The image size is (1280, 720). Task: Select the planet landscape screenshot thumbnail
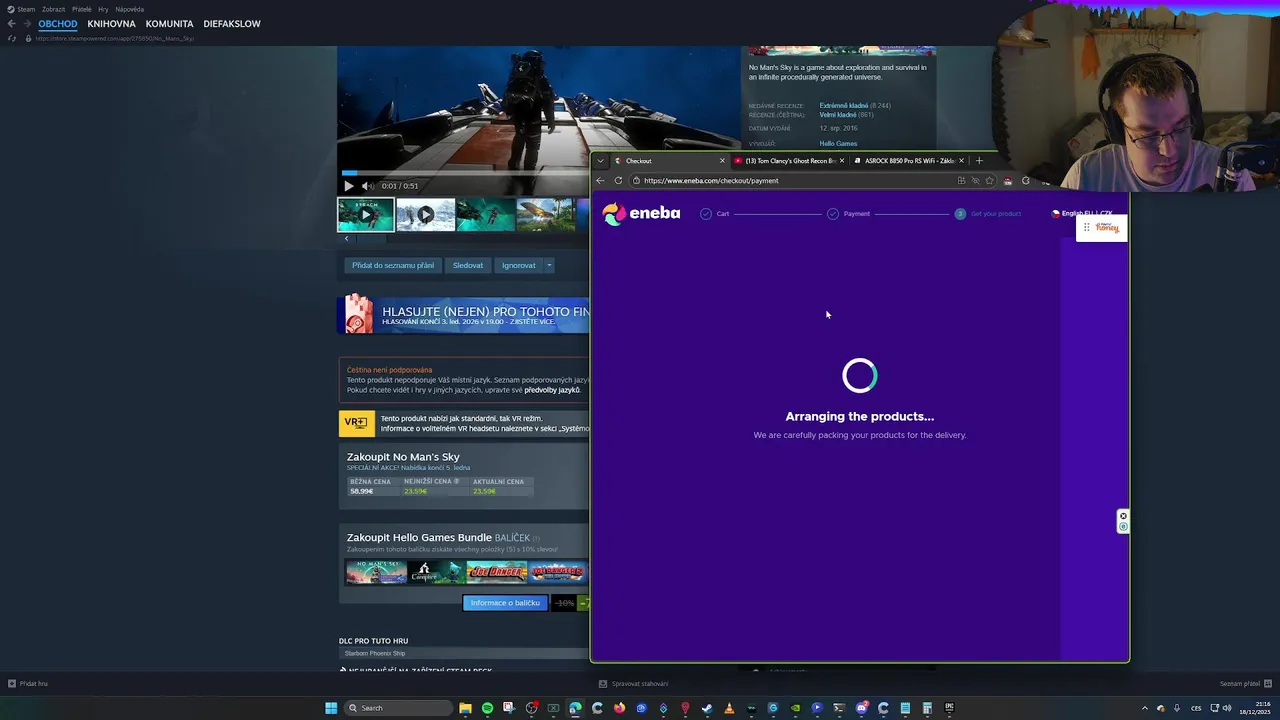[546, 214]
